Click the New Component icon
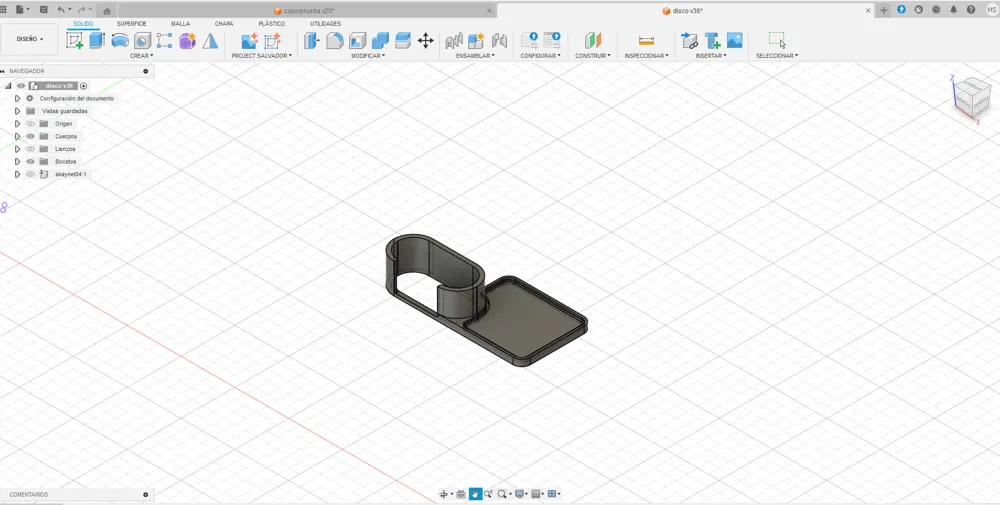 pyautogui.click(x=476, y=41)
